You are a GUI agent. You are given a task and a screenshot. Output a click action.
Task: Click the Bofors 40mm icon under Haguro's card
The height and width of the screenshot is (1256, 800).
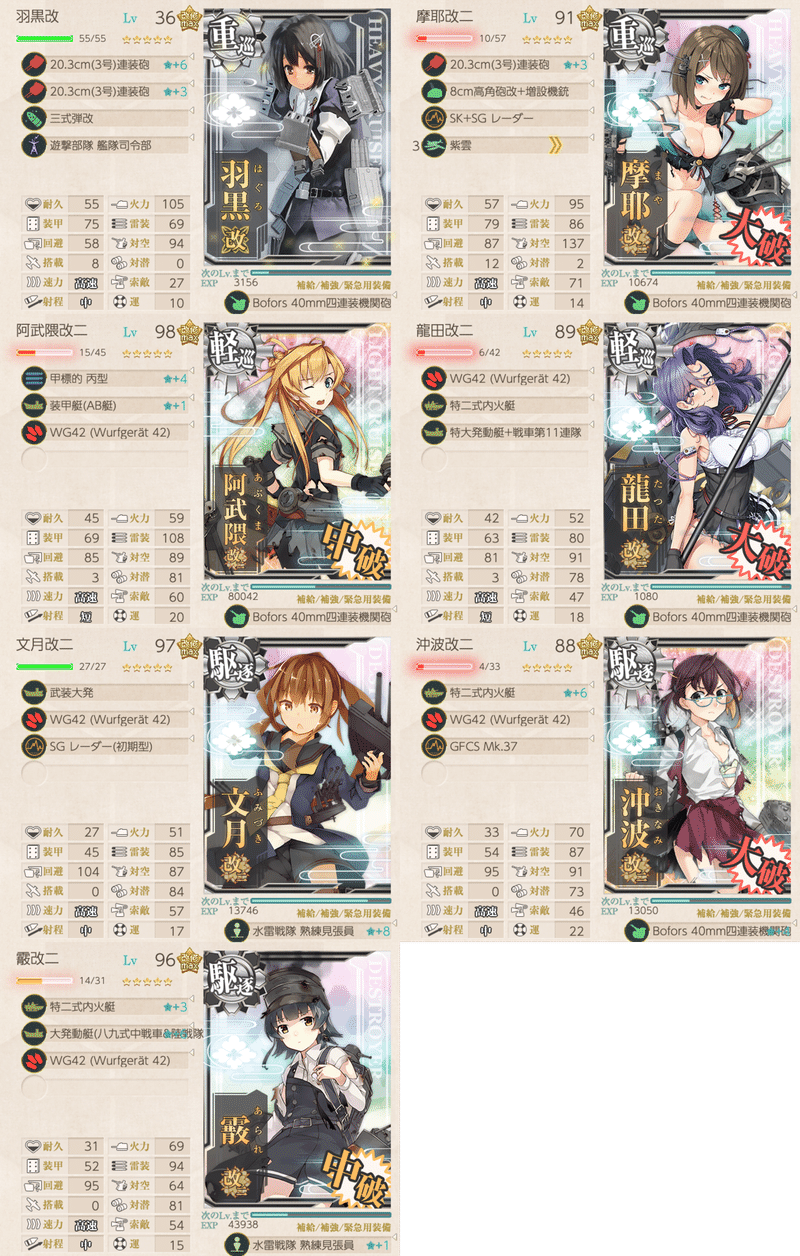237,302
